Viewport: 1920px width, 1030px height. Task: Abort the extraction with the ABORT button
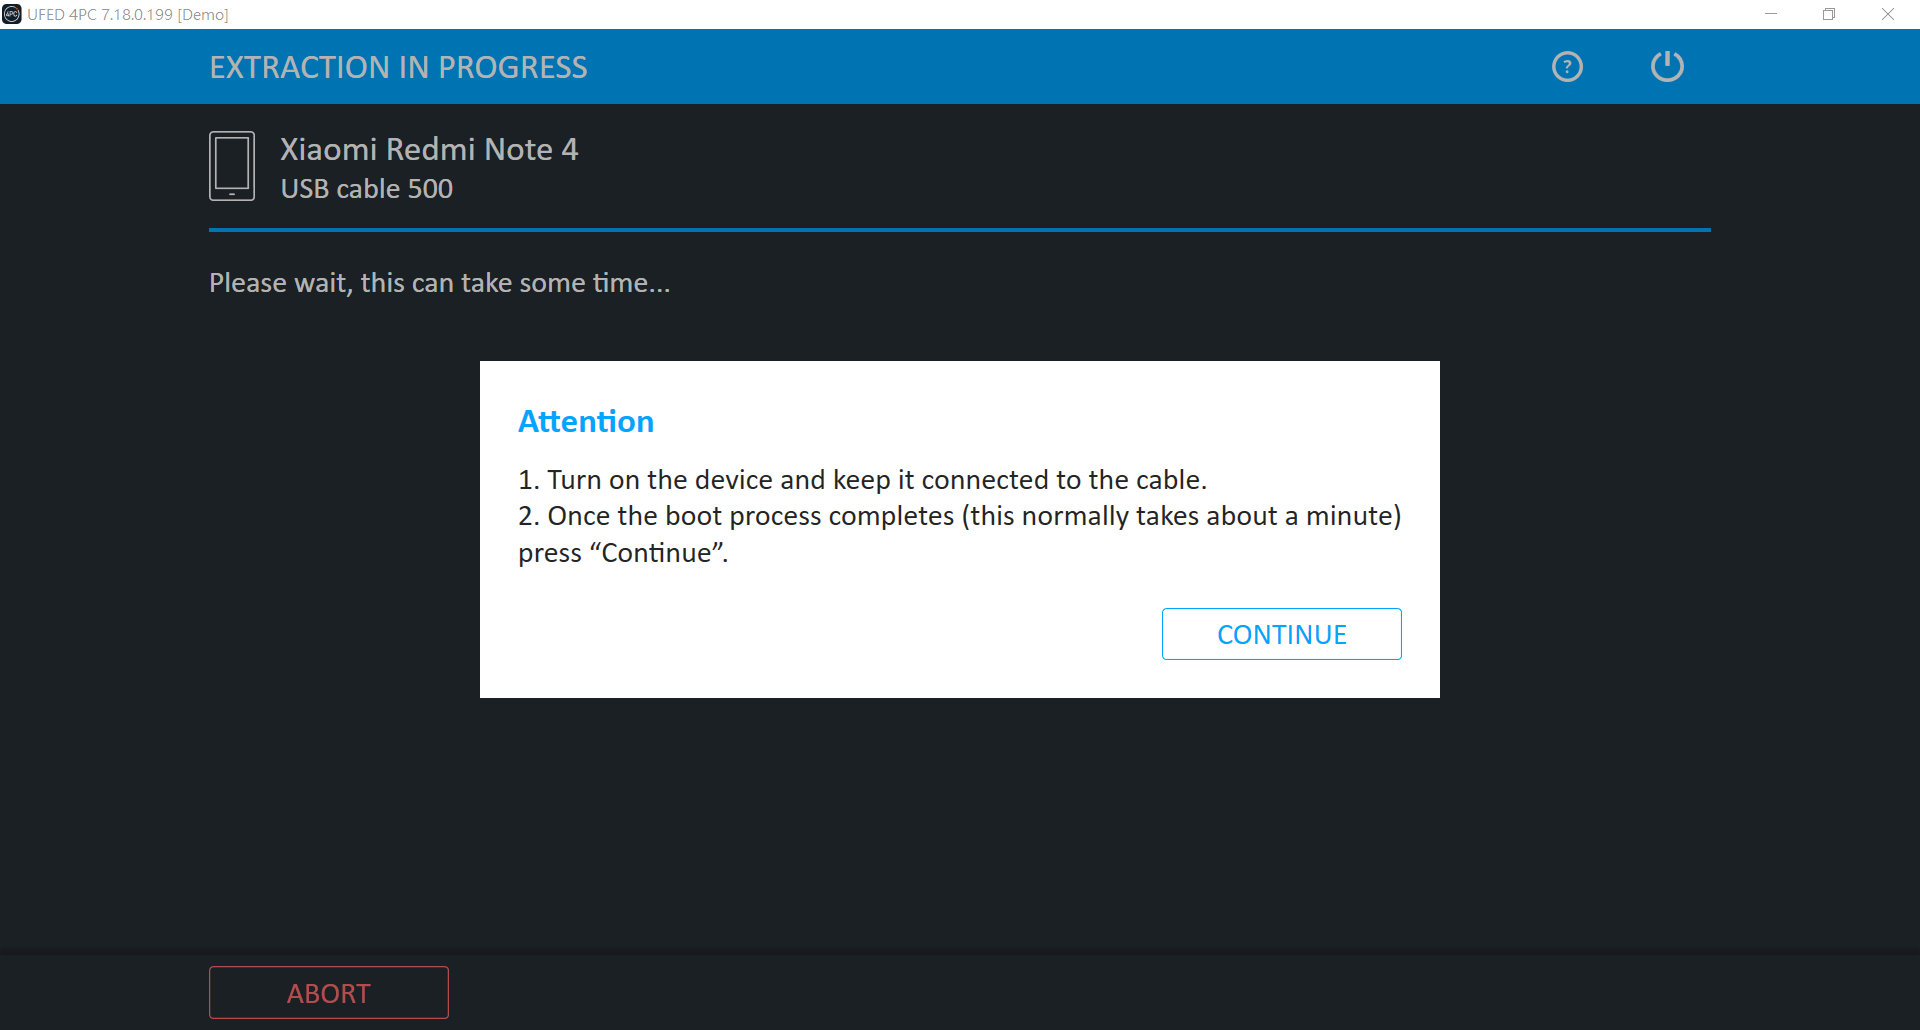pyautogui.click(x=328, y=993)
